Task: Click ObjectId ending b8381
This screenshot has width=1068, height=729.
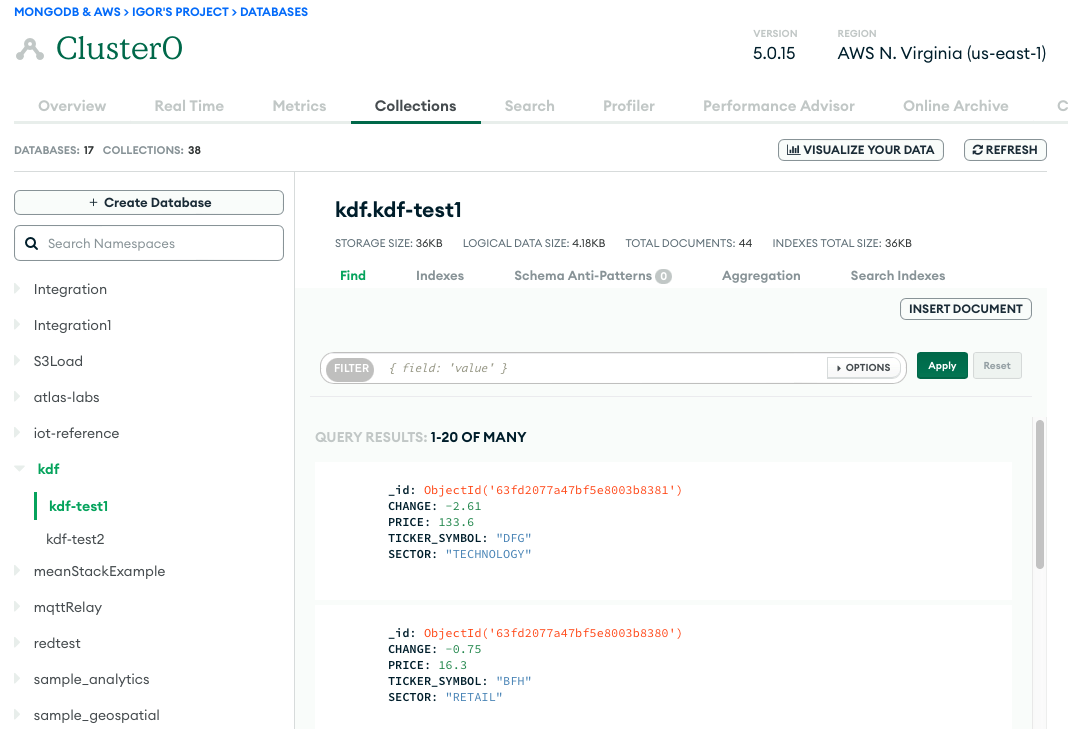Action: click(552, 490)
